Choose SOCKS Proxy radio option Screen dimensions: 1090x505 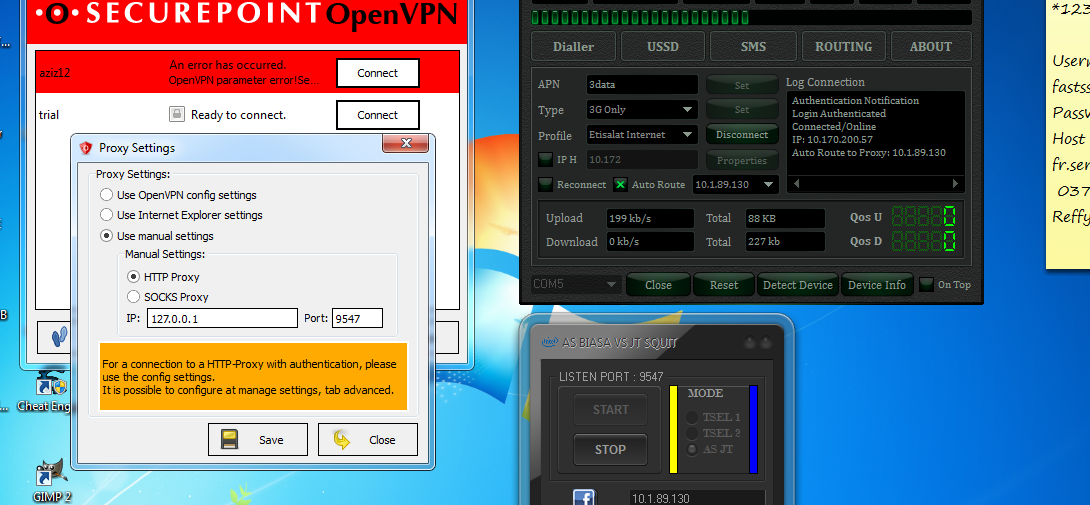[x=133, y=297]
